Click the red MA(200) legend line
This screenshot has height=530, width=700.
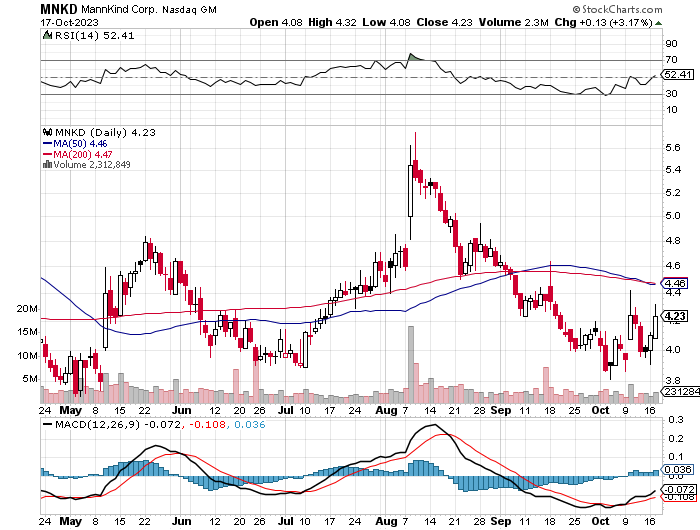[x=46, y=154]
